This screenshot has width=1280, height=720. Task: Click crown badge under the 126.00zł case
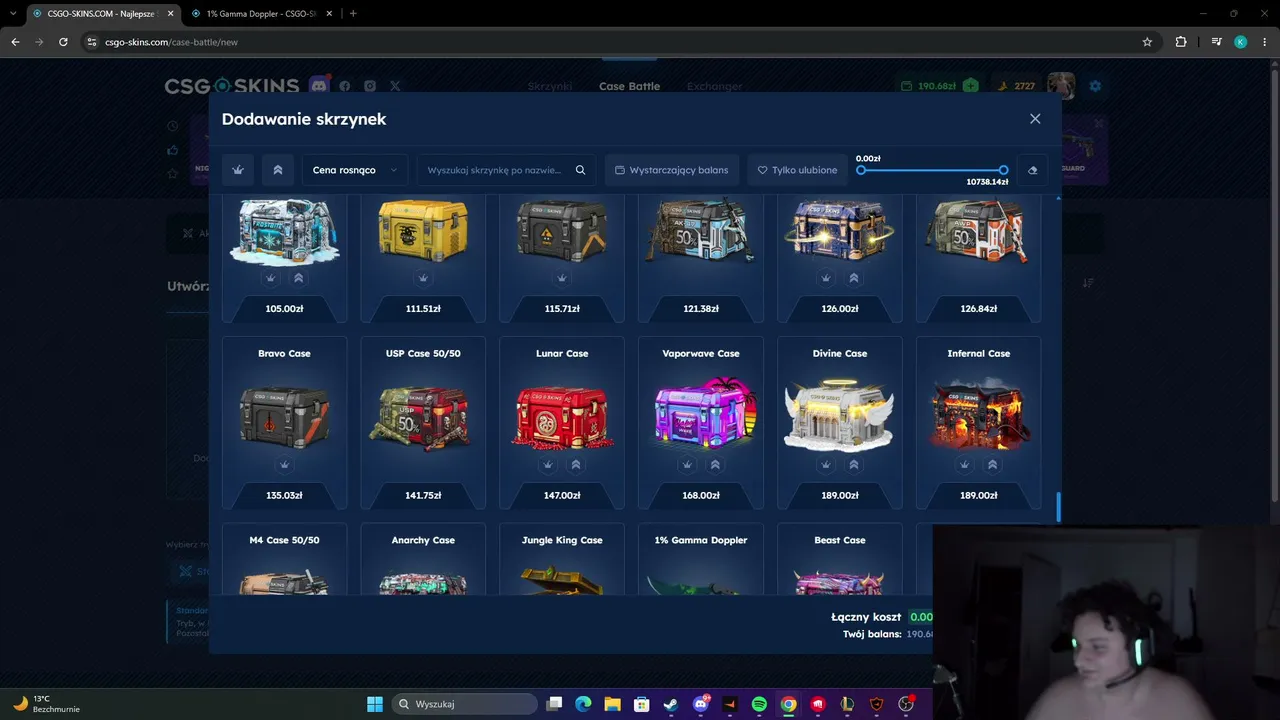pyautogui.click(x=826, y=278)
